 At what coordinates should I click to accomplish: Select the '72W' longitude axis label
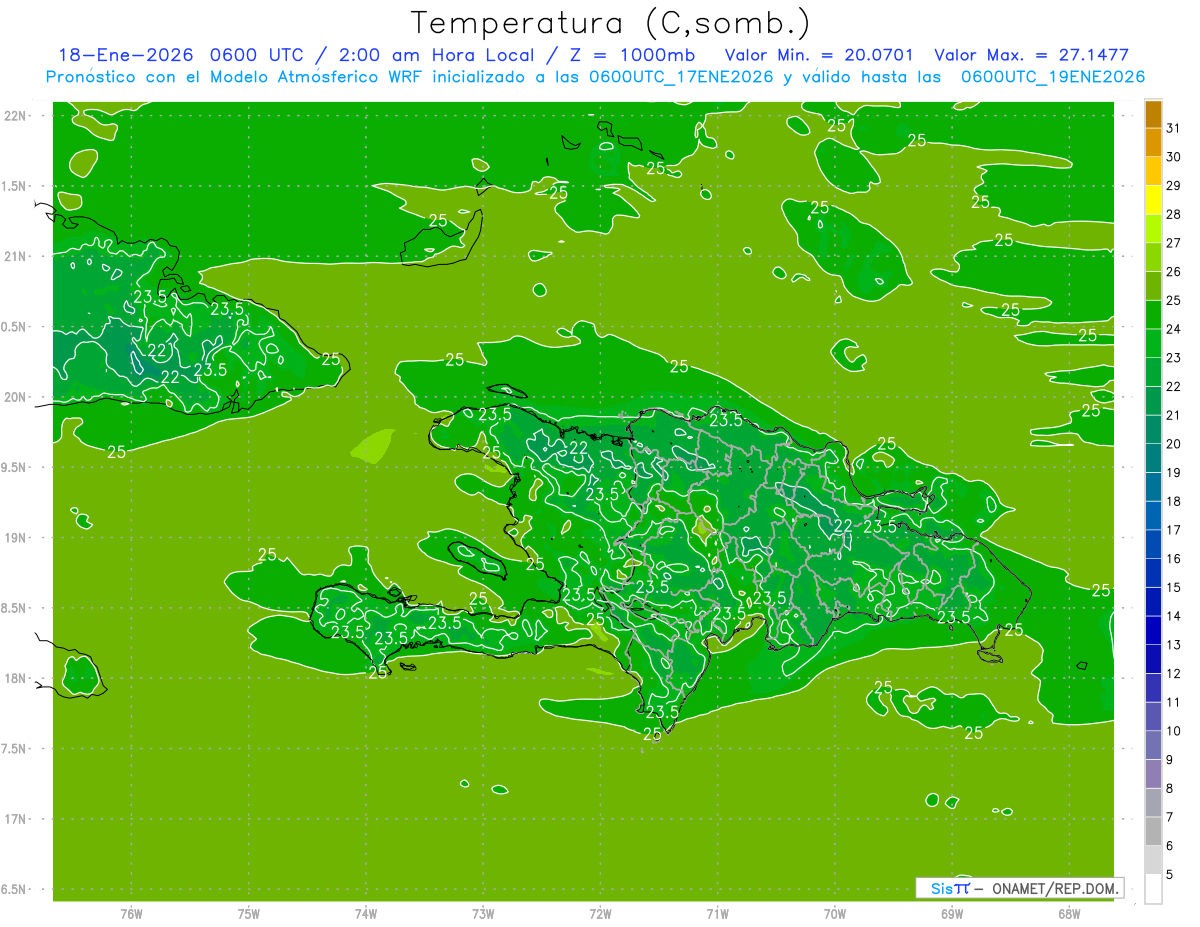(x=600, y=913)
